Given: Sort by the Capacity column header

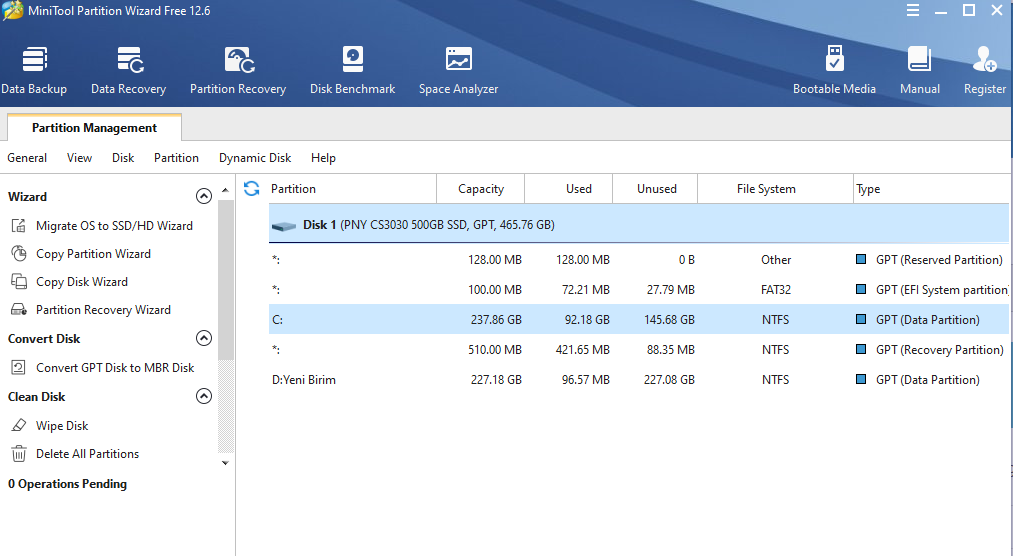Looking at the screenshot, I should 481,189.
